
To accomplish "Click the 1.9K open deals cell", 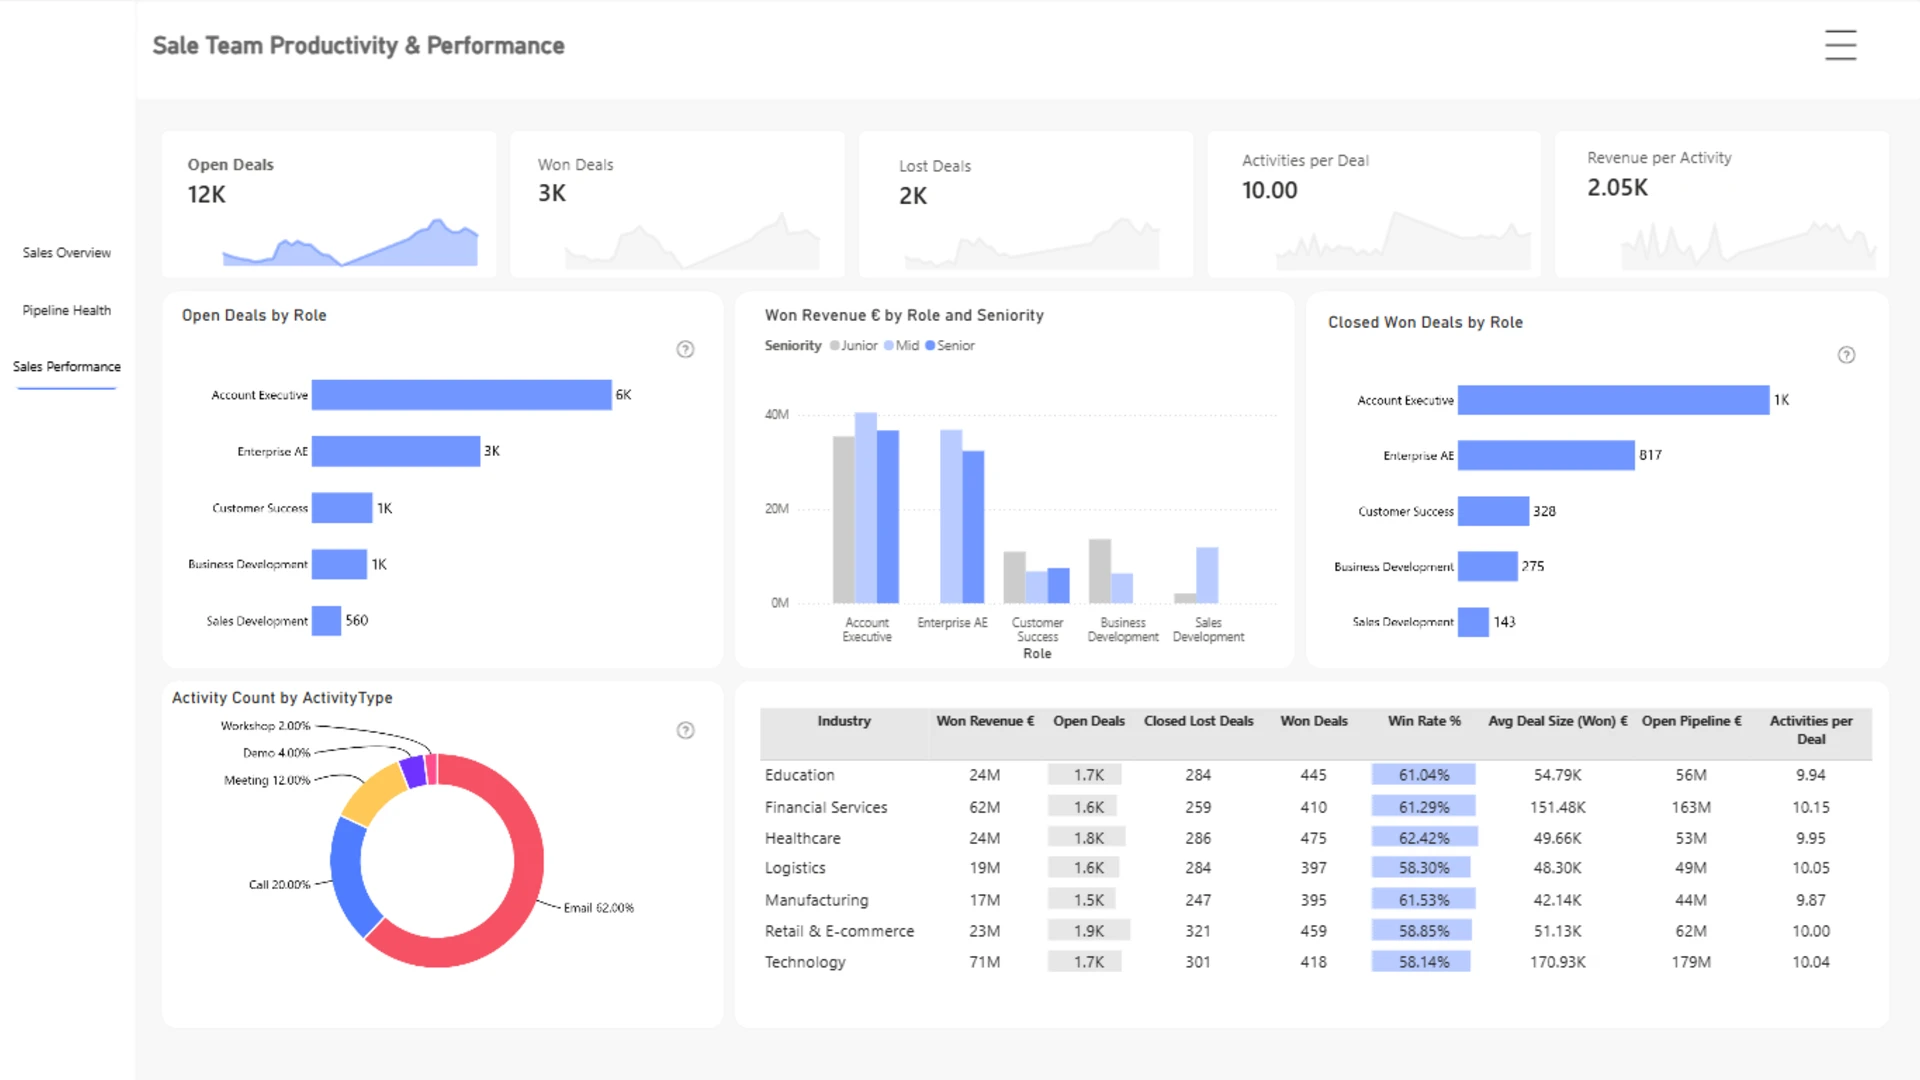I will (1089, 931).
